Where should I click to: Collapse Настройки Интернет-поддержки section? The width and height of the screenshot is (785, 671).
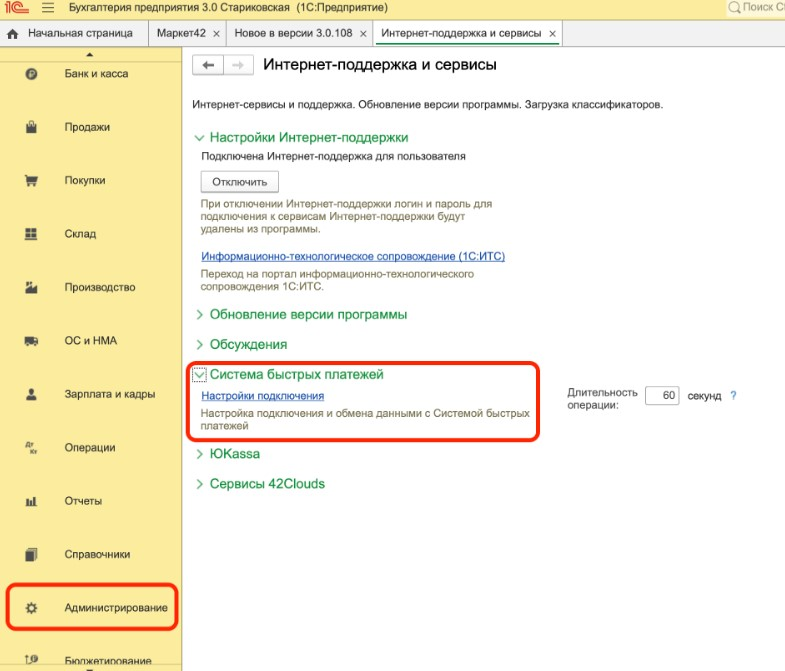[x=199, y=138]
